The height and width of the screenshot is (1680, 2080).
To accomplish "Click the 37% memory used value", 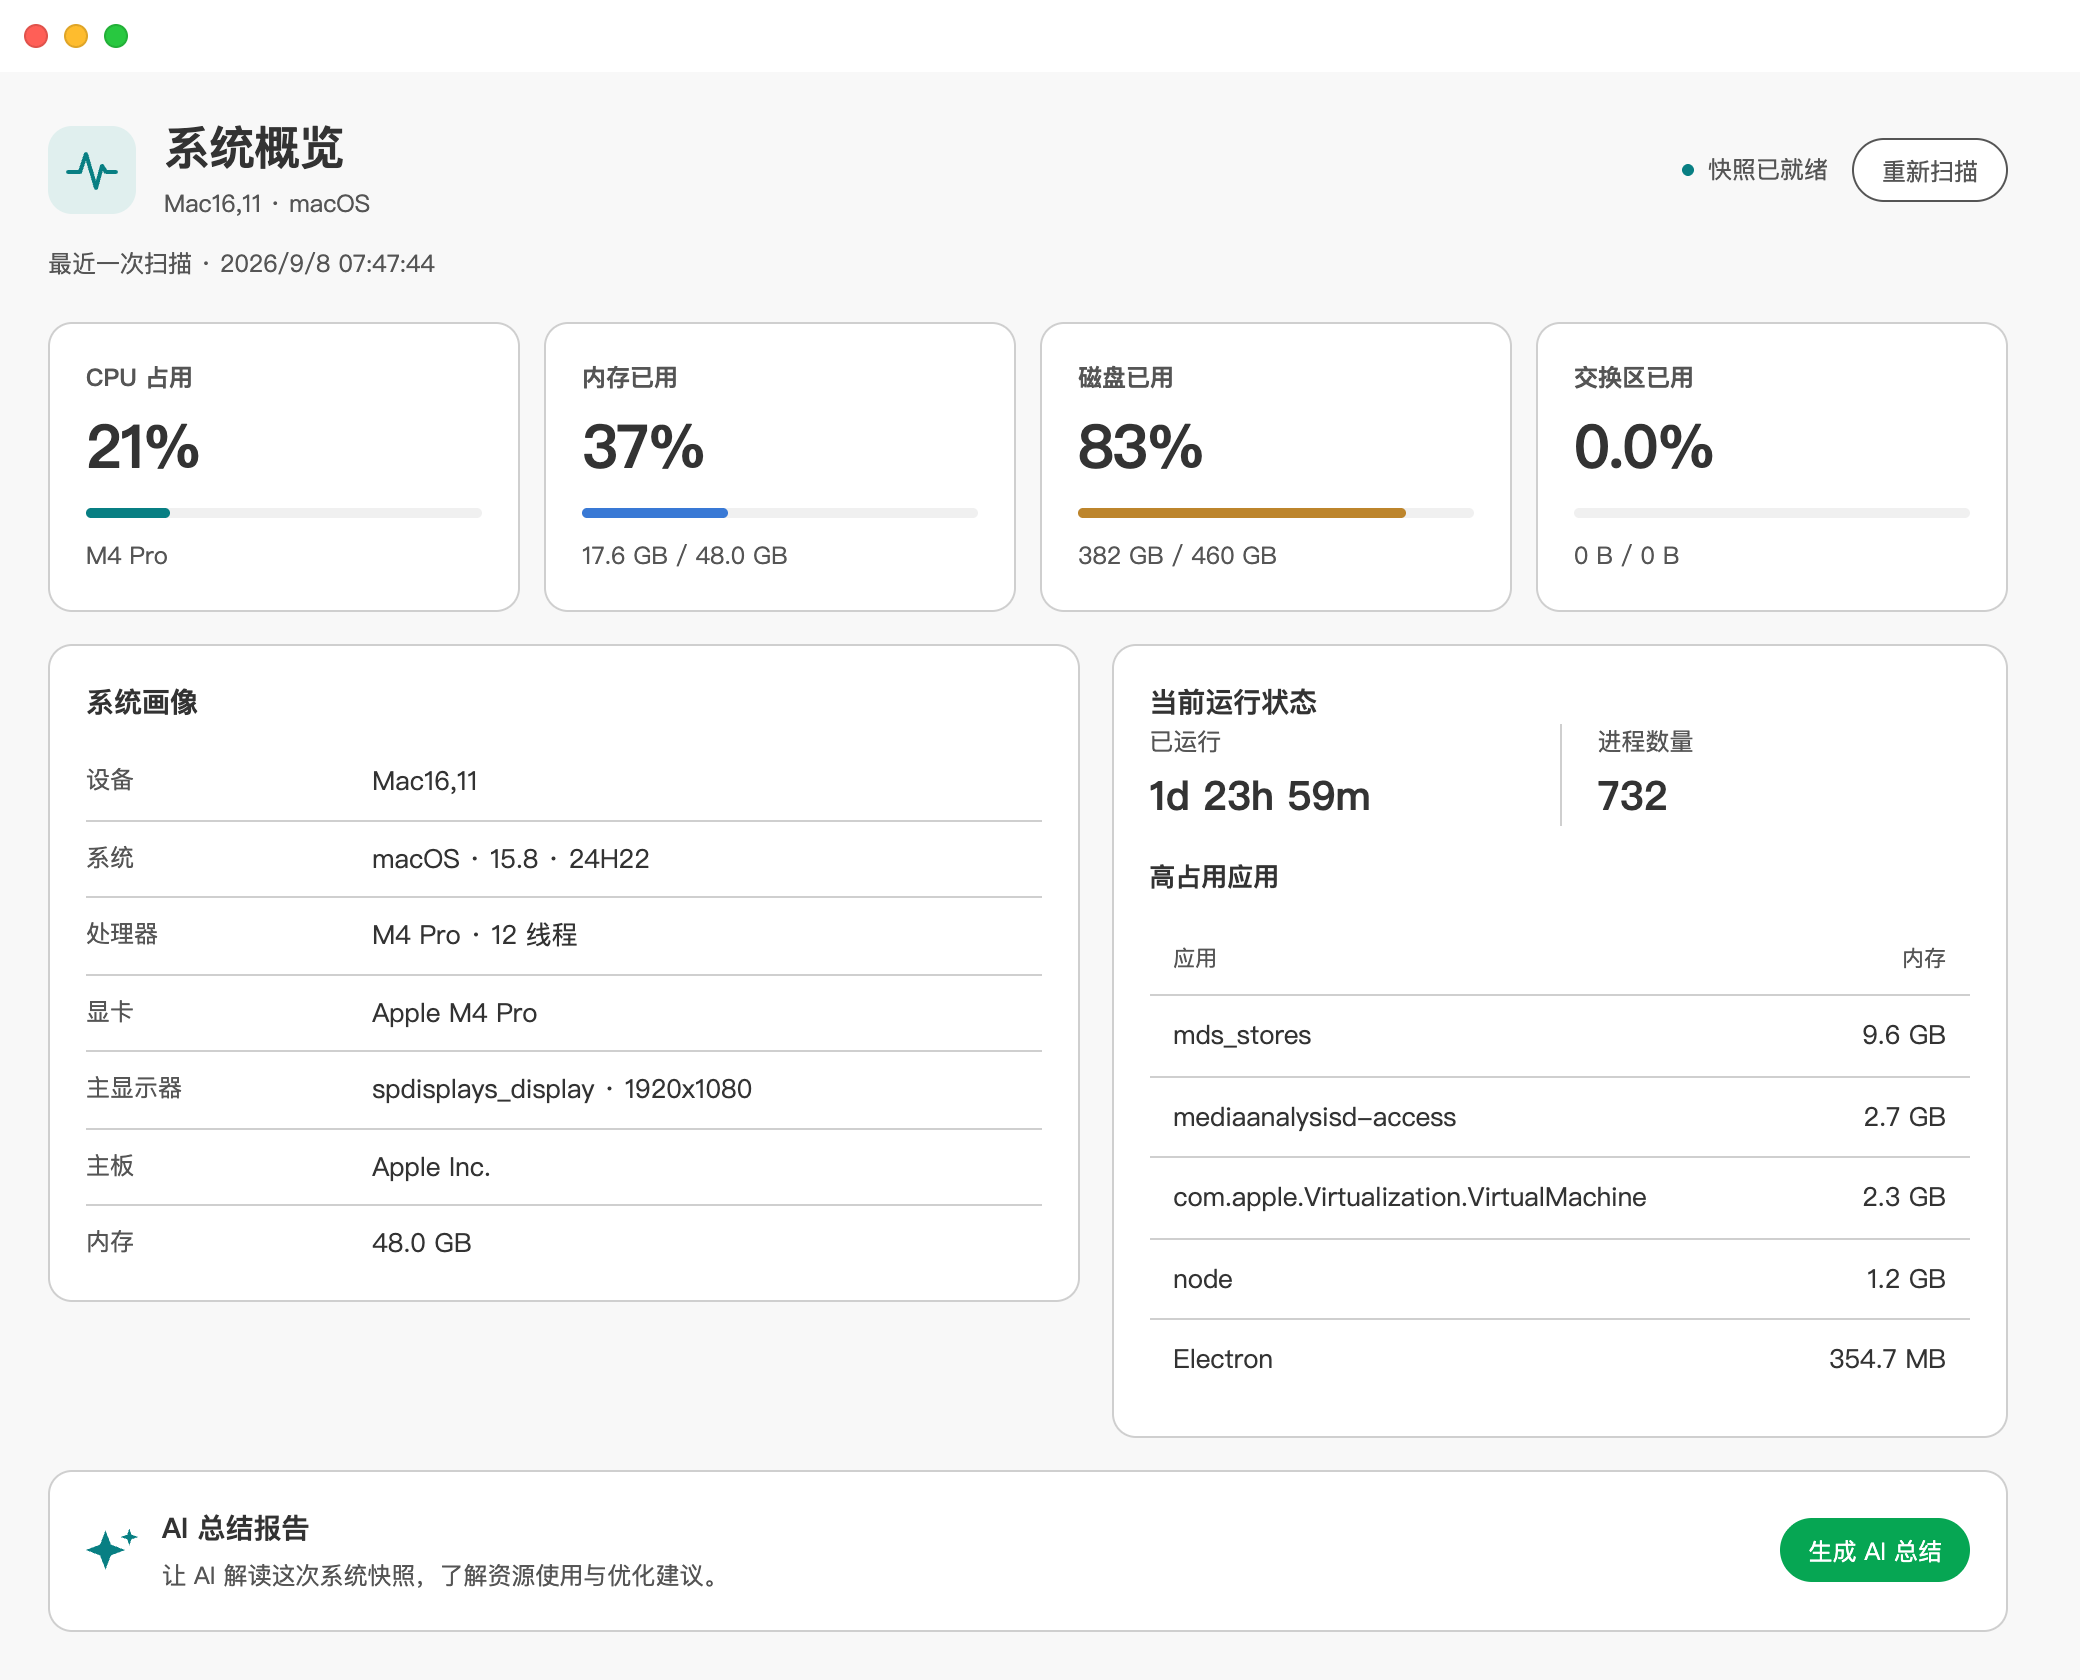I will (x=643, y=446).
